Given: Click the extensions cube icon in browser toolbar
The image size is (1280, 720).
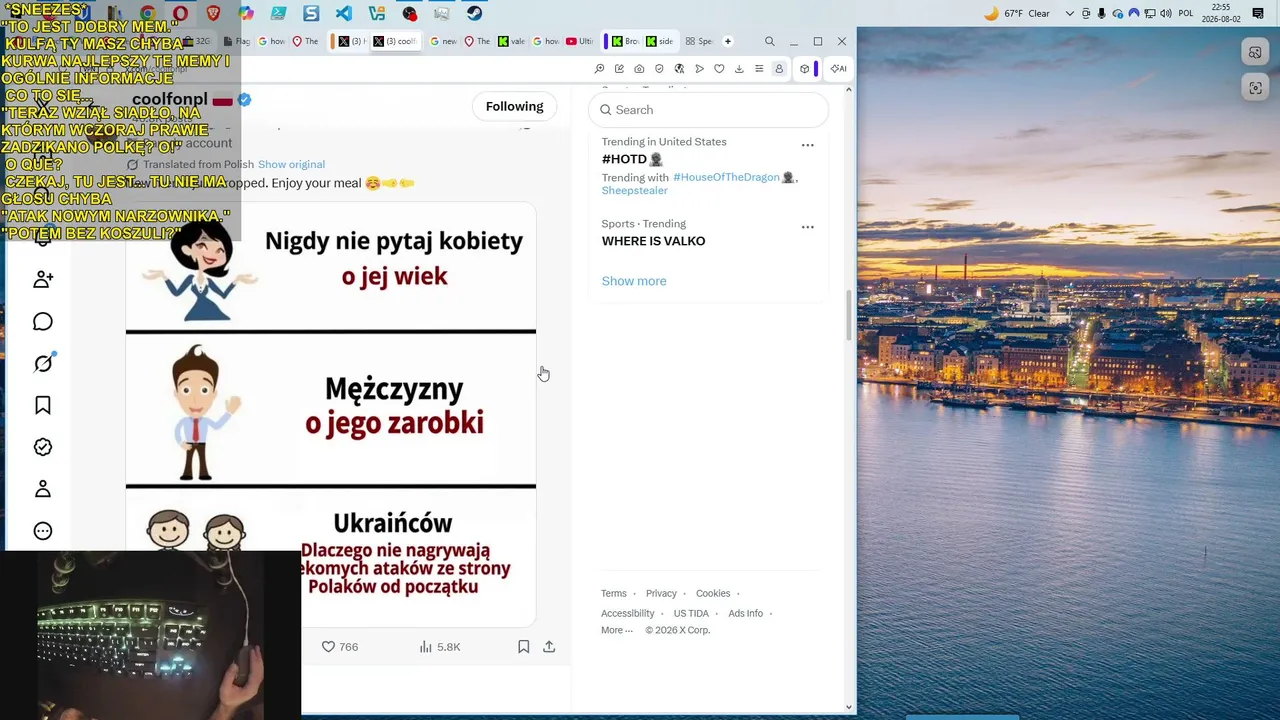Looking at the screenshot, I should click(x=804, y=69).
